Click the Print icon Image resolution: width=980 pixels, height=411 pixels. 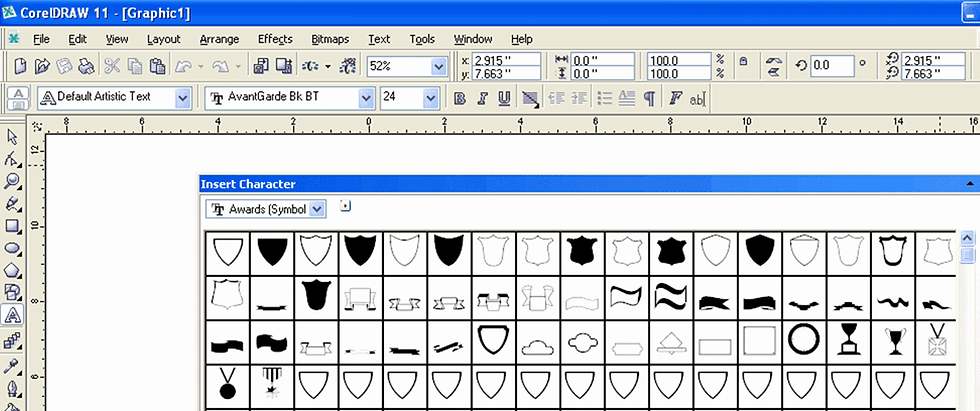coord(86,66)
